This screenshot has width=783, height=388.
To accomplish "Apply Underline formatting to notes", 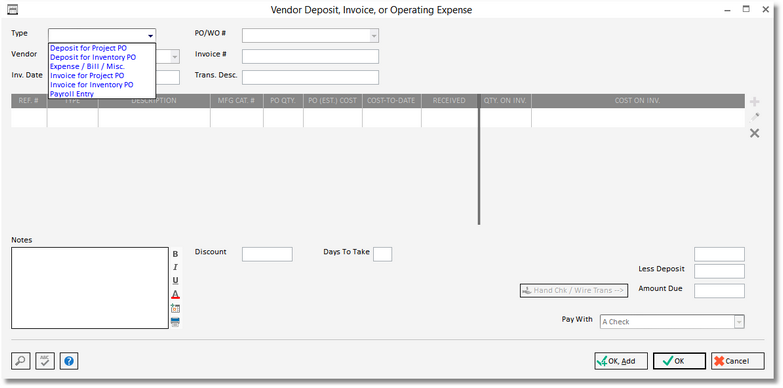I will pyautogui.click(x=175, y=281).
